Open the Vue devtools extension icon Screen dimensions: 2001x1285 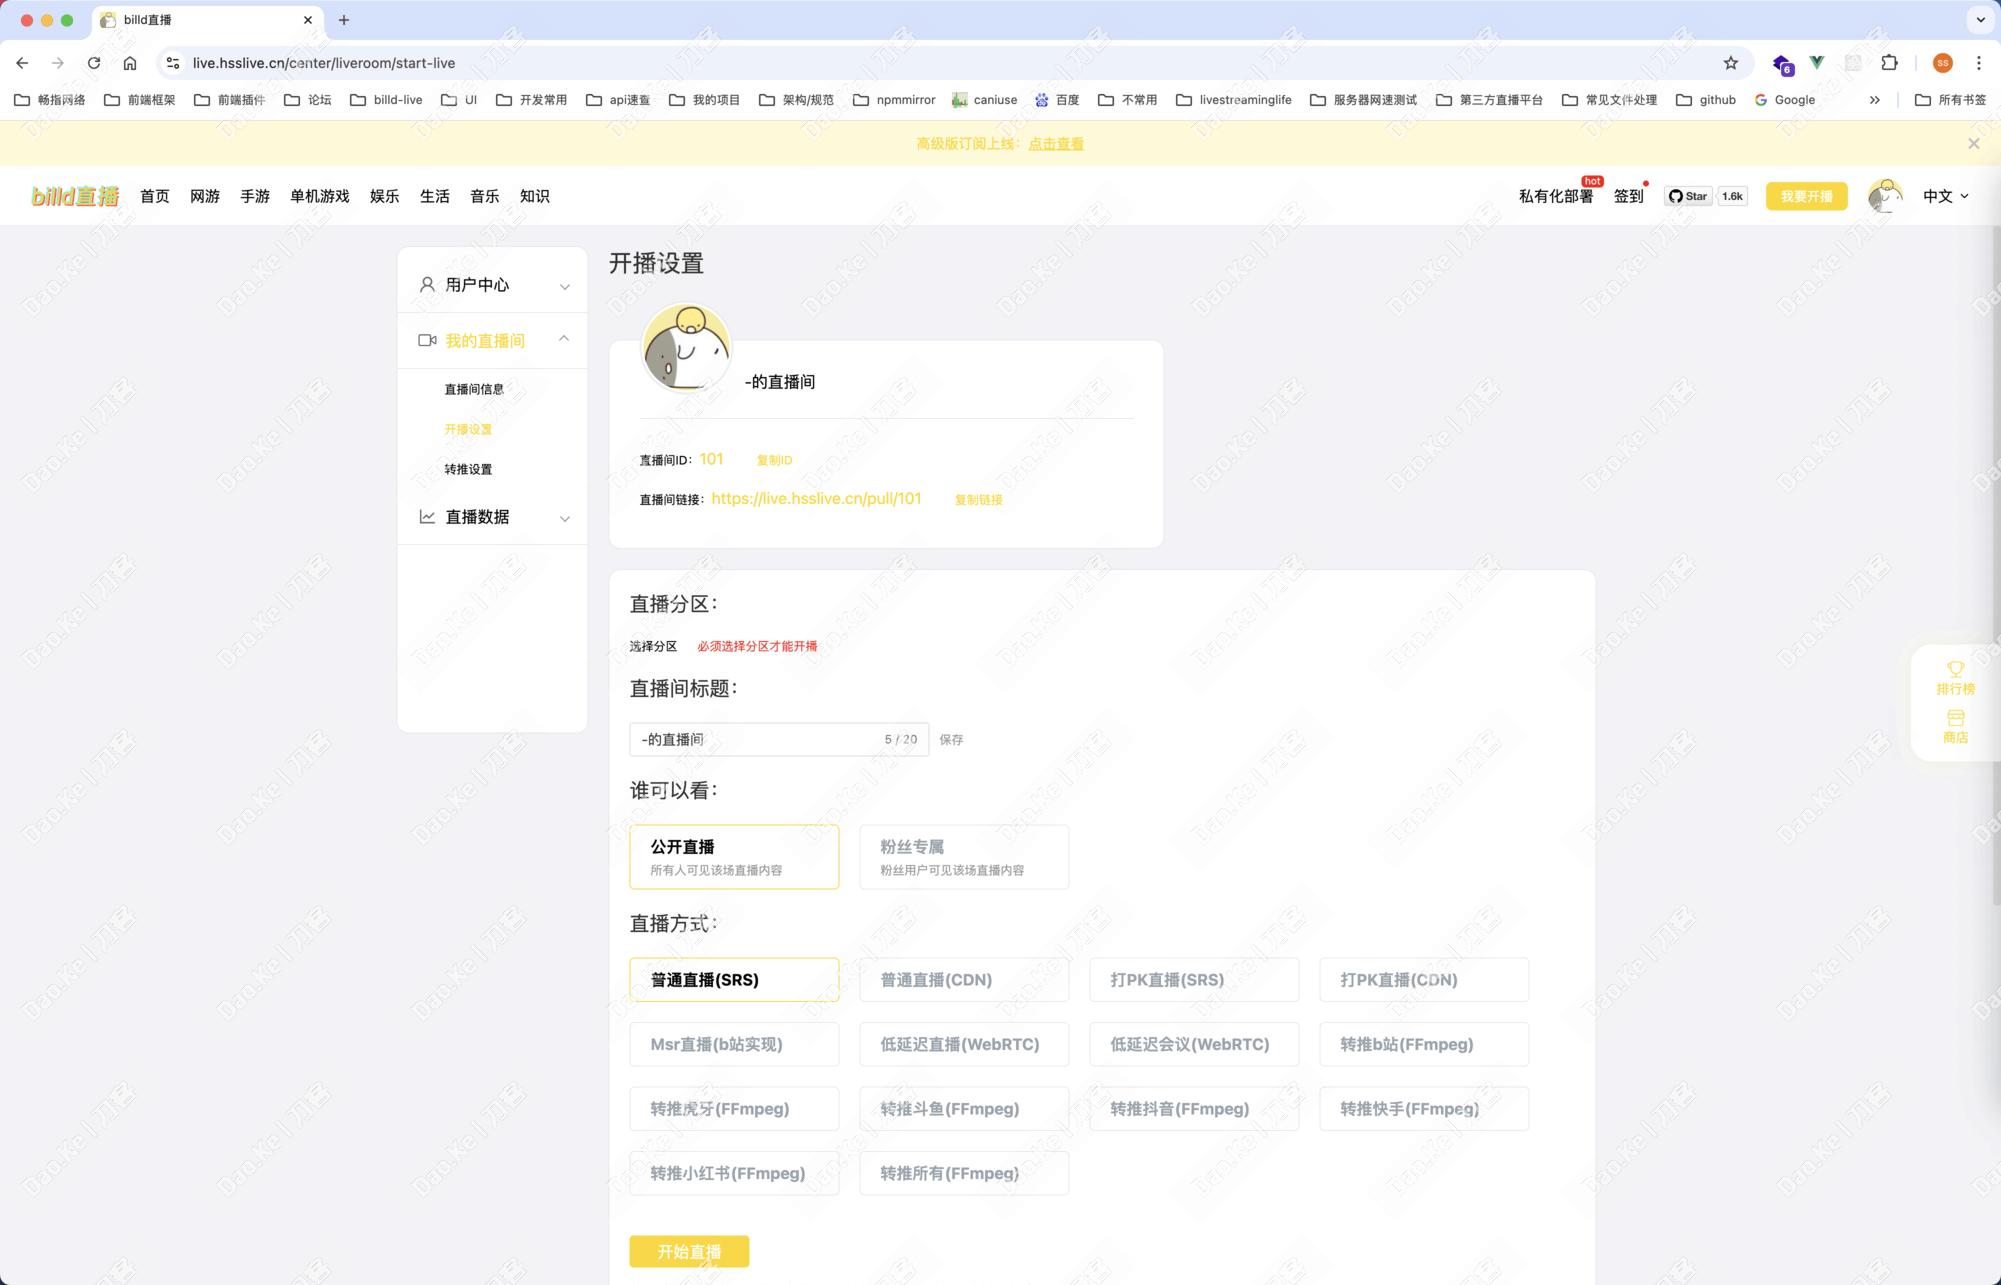coord(1816,63)
